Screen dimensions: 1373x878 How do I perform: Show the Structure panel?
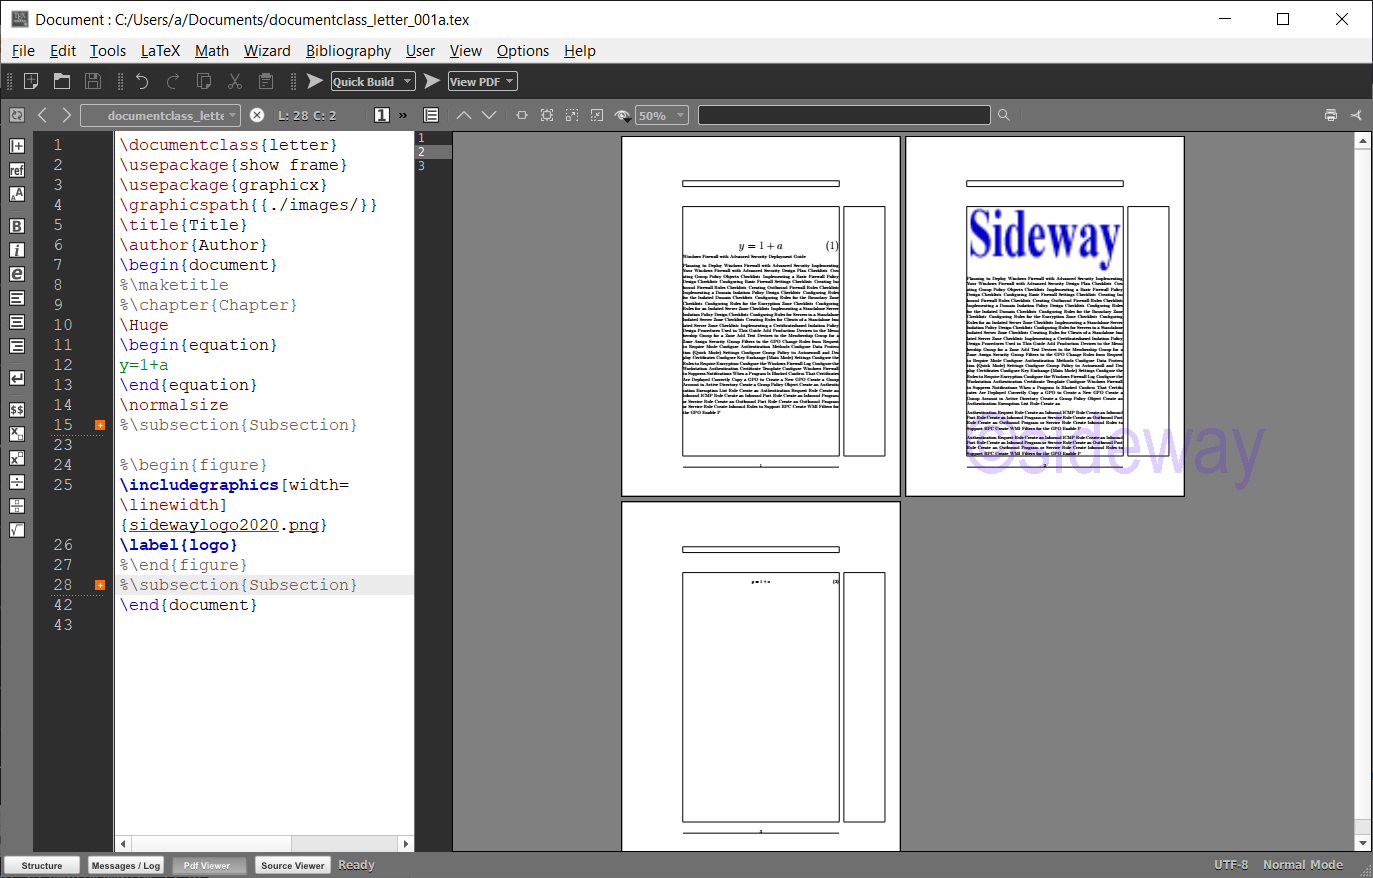(42, 865)
